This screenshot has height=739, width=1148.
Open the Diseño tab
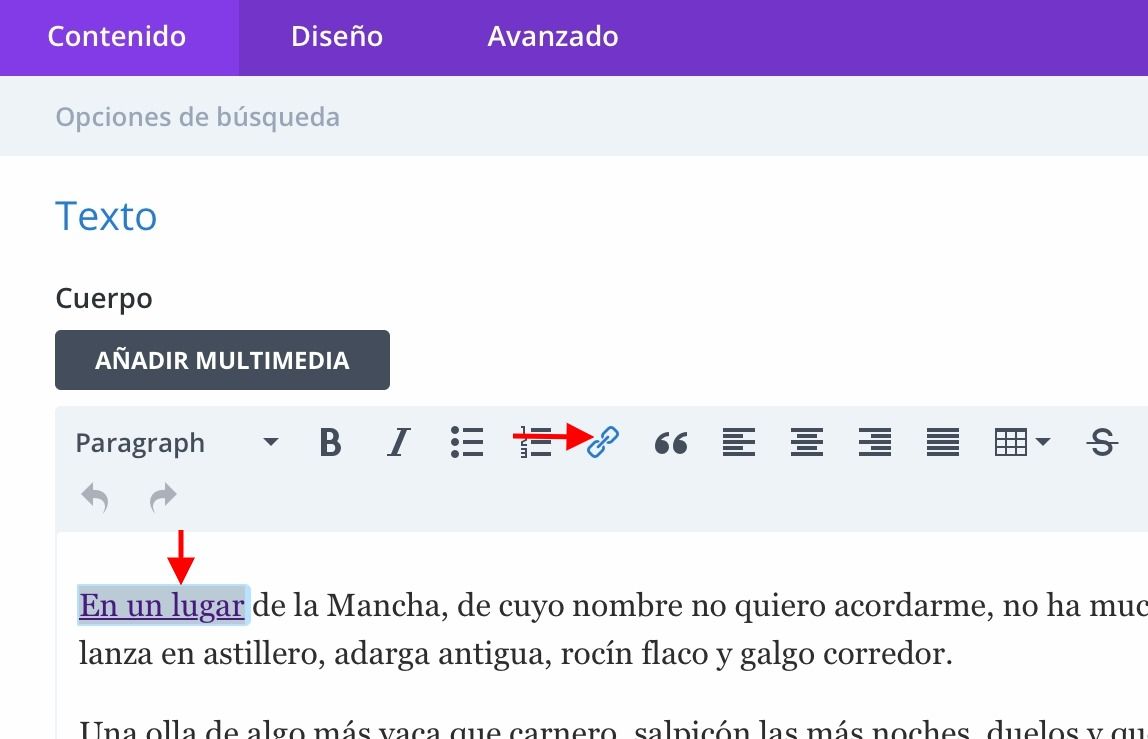click(x=337, y=37)
